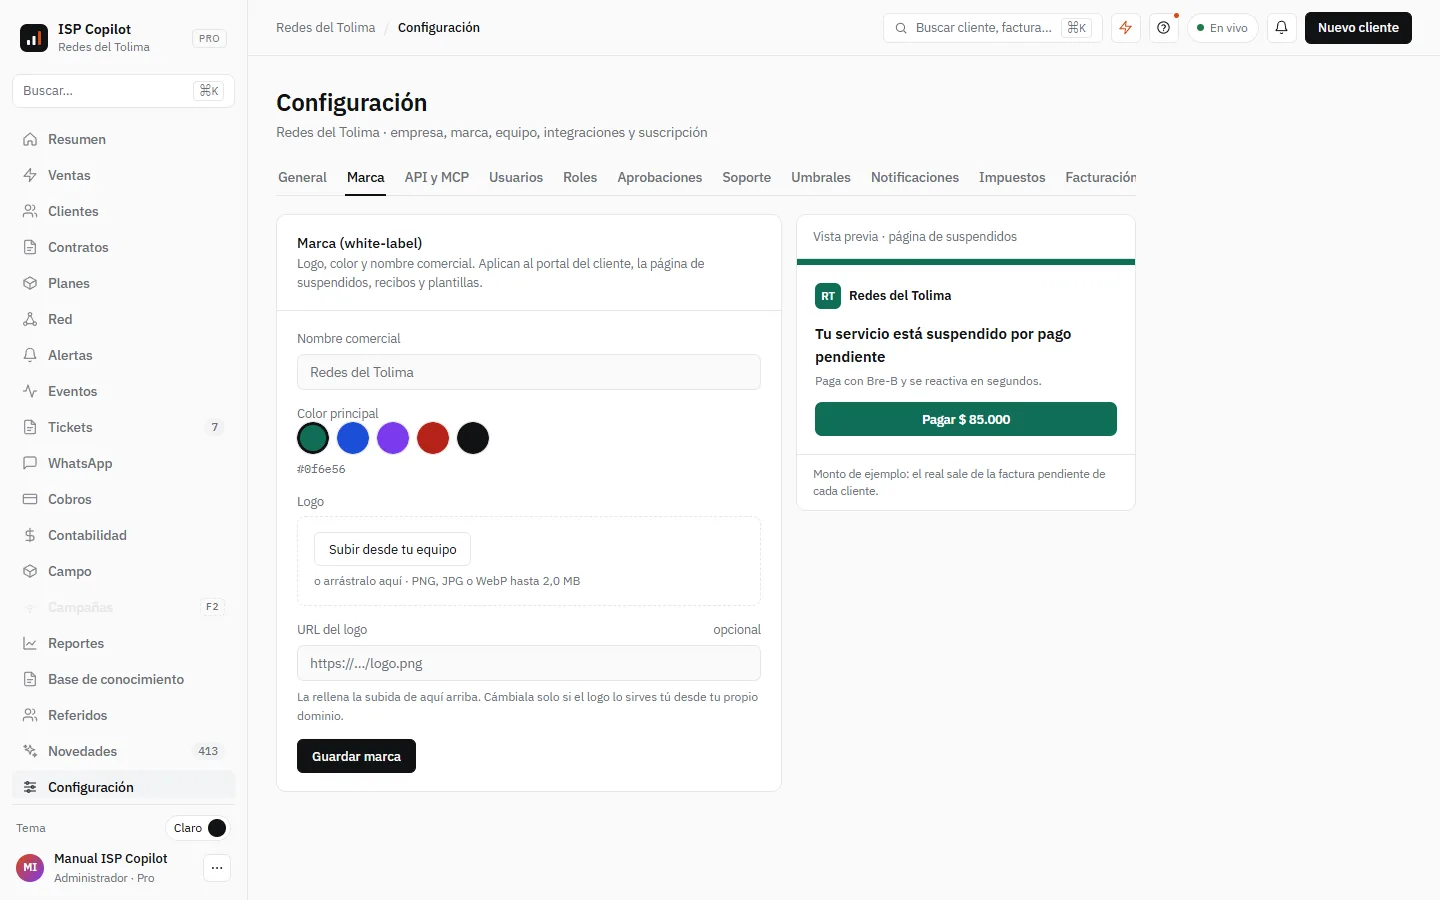1440x900 pixels.
Task: Open the user menu three-dots button
Action: 217,868
